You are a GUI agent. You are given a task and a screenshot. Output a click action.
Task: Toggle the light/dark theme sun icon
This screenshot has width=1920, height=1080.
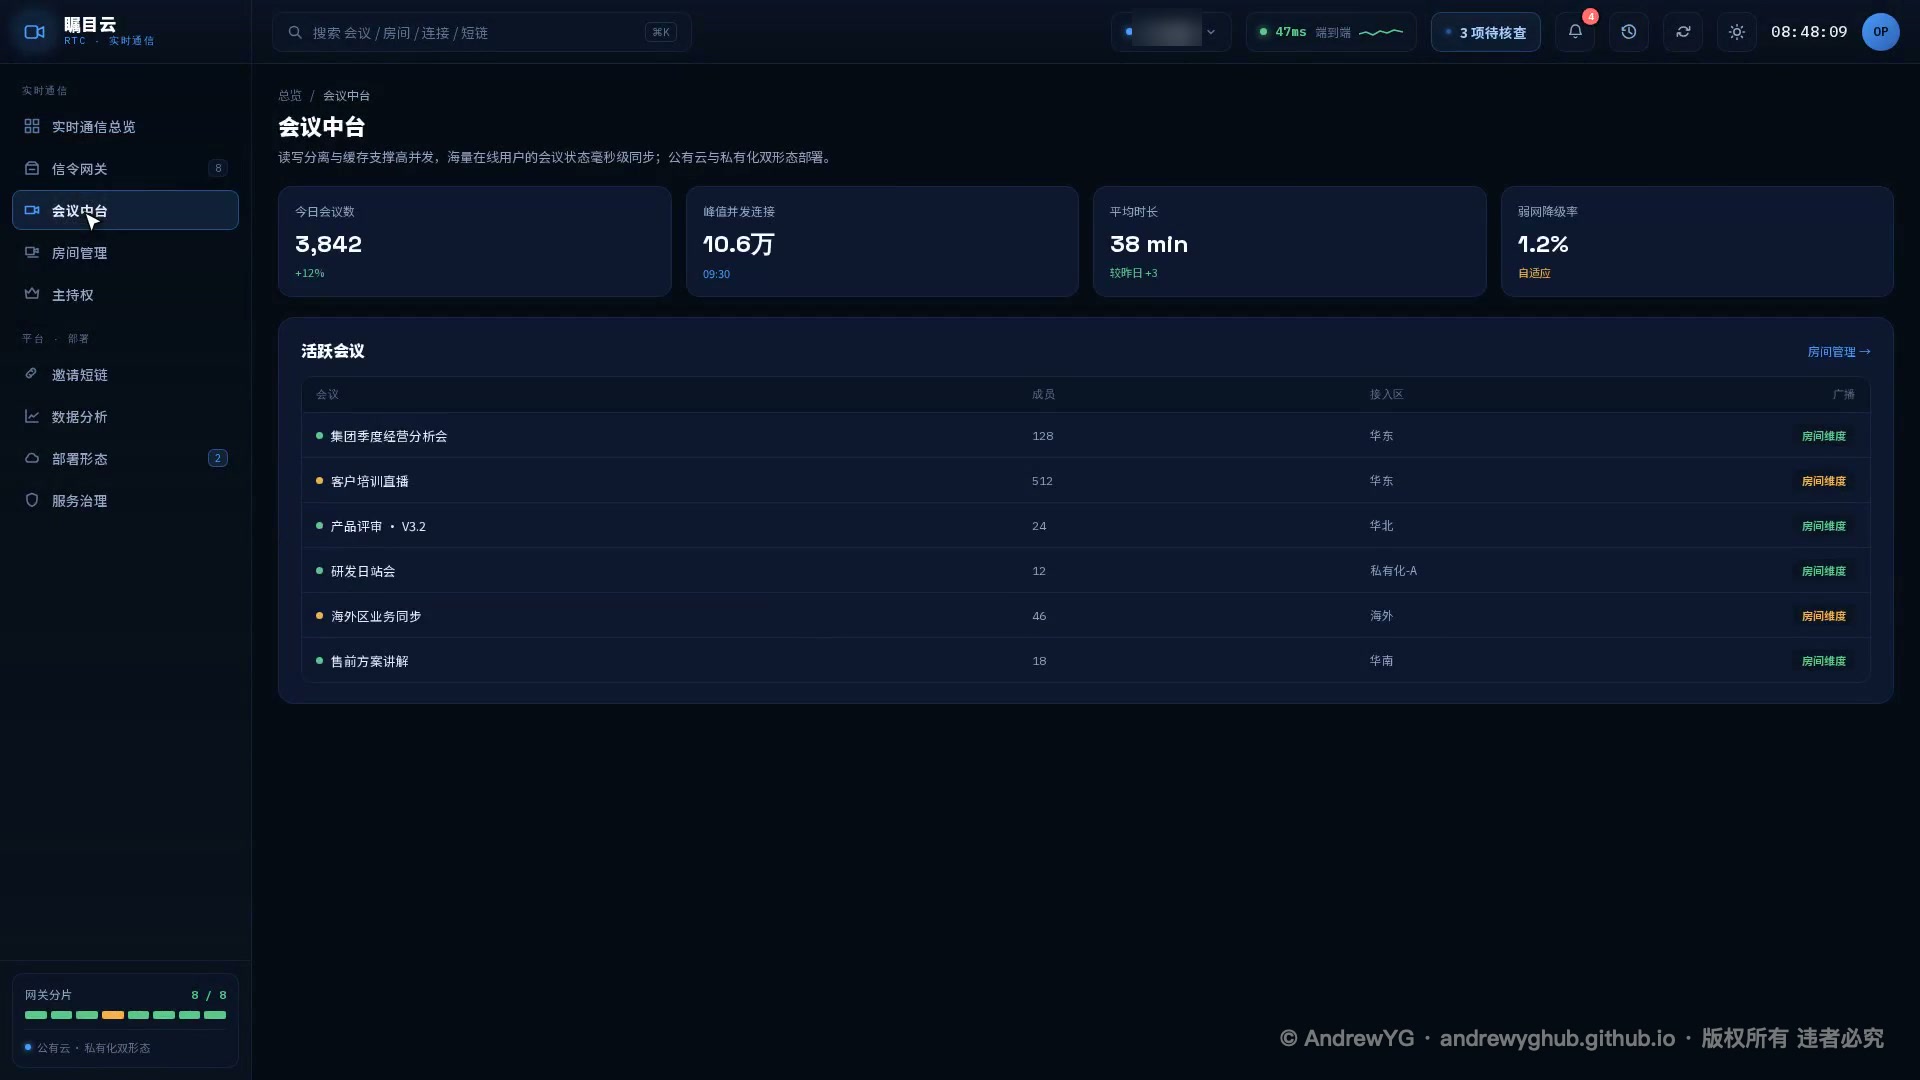coord(1737,32)
